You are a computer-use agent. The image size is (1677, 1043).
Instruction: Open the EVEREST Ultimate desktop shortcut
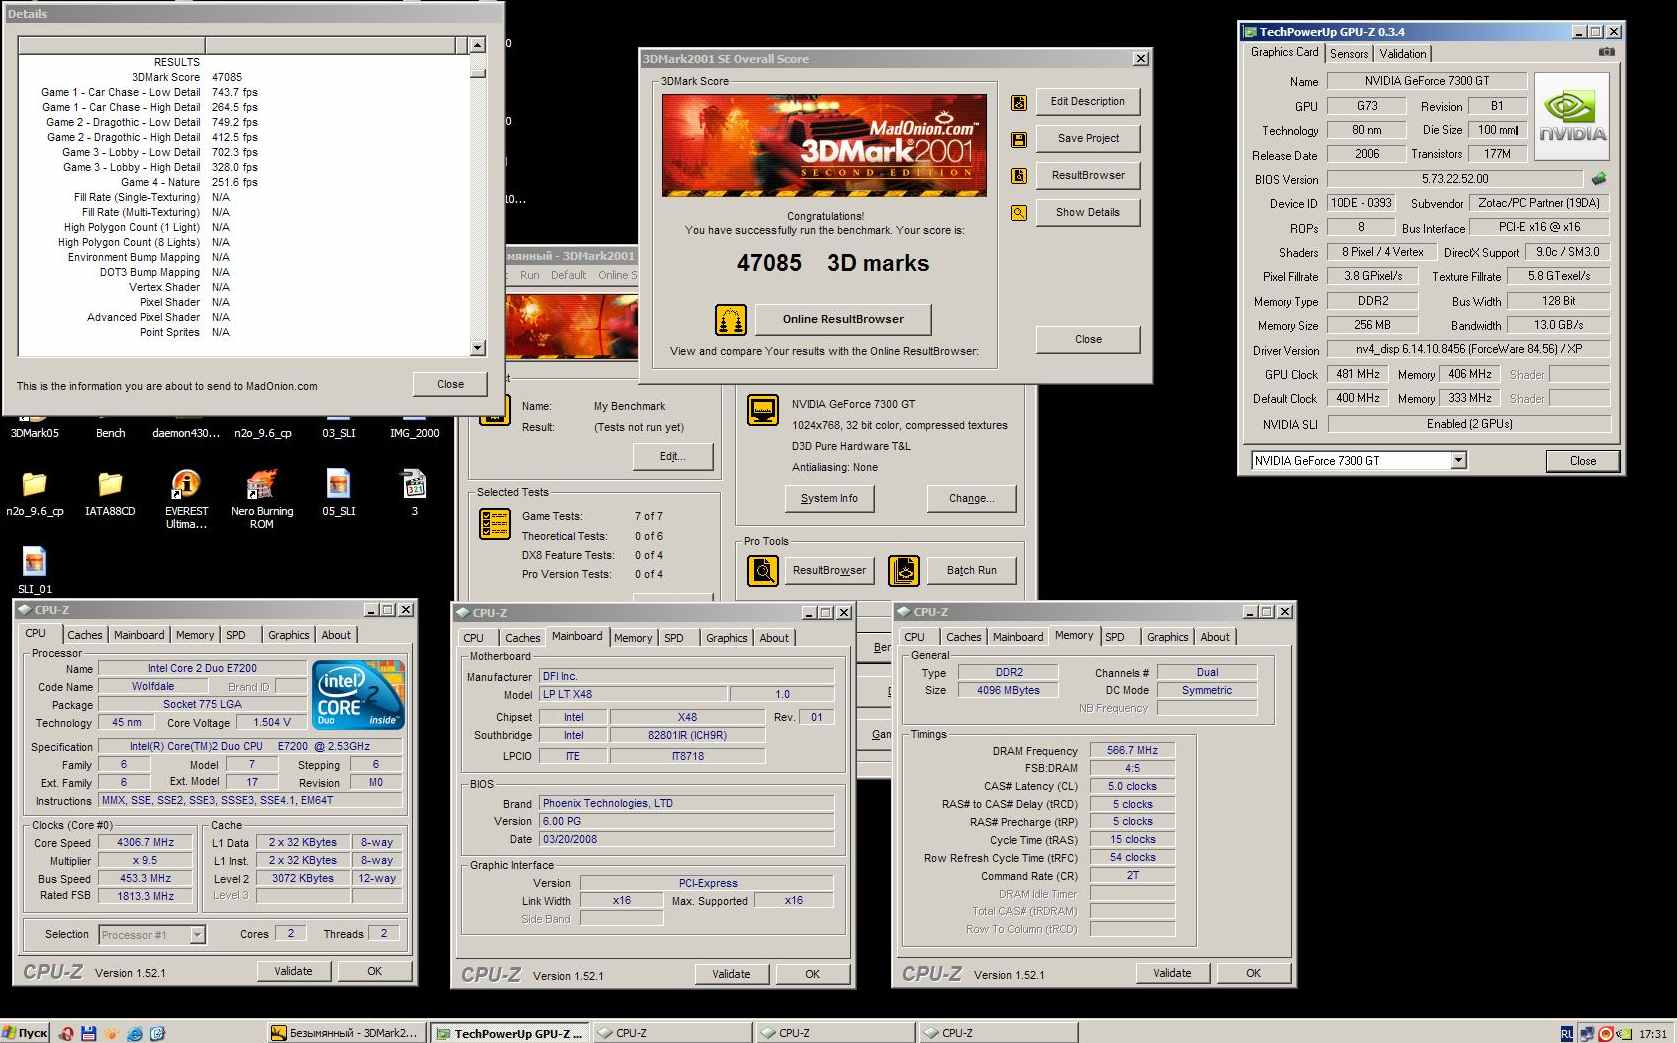tap(186, 499)
